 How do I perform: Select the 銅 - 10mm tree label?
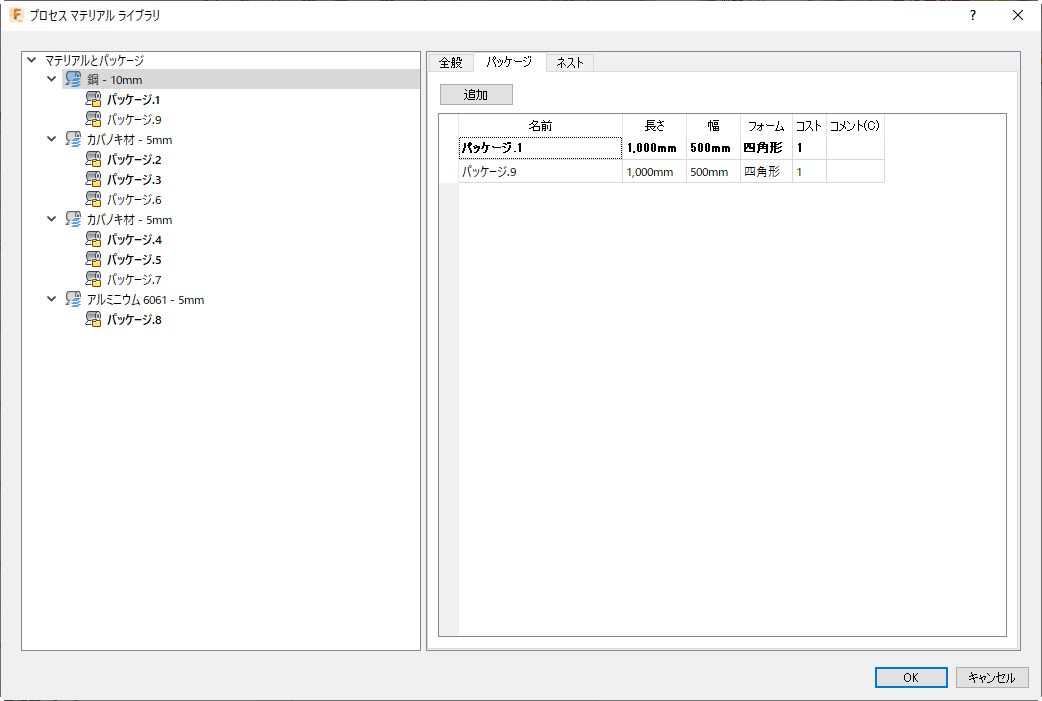pos(114,80)
